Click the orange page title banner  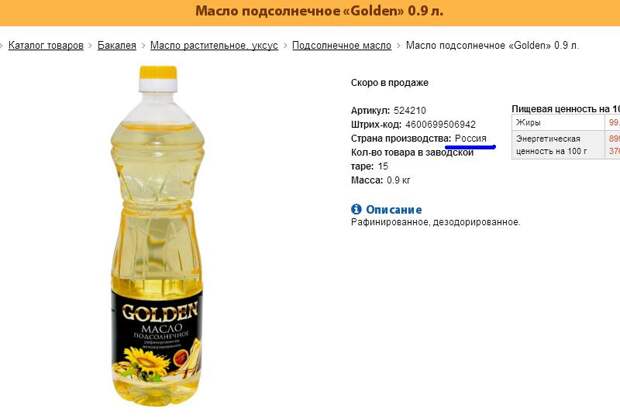click(x=310, y=13)
